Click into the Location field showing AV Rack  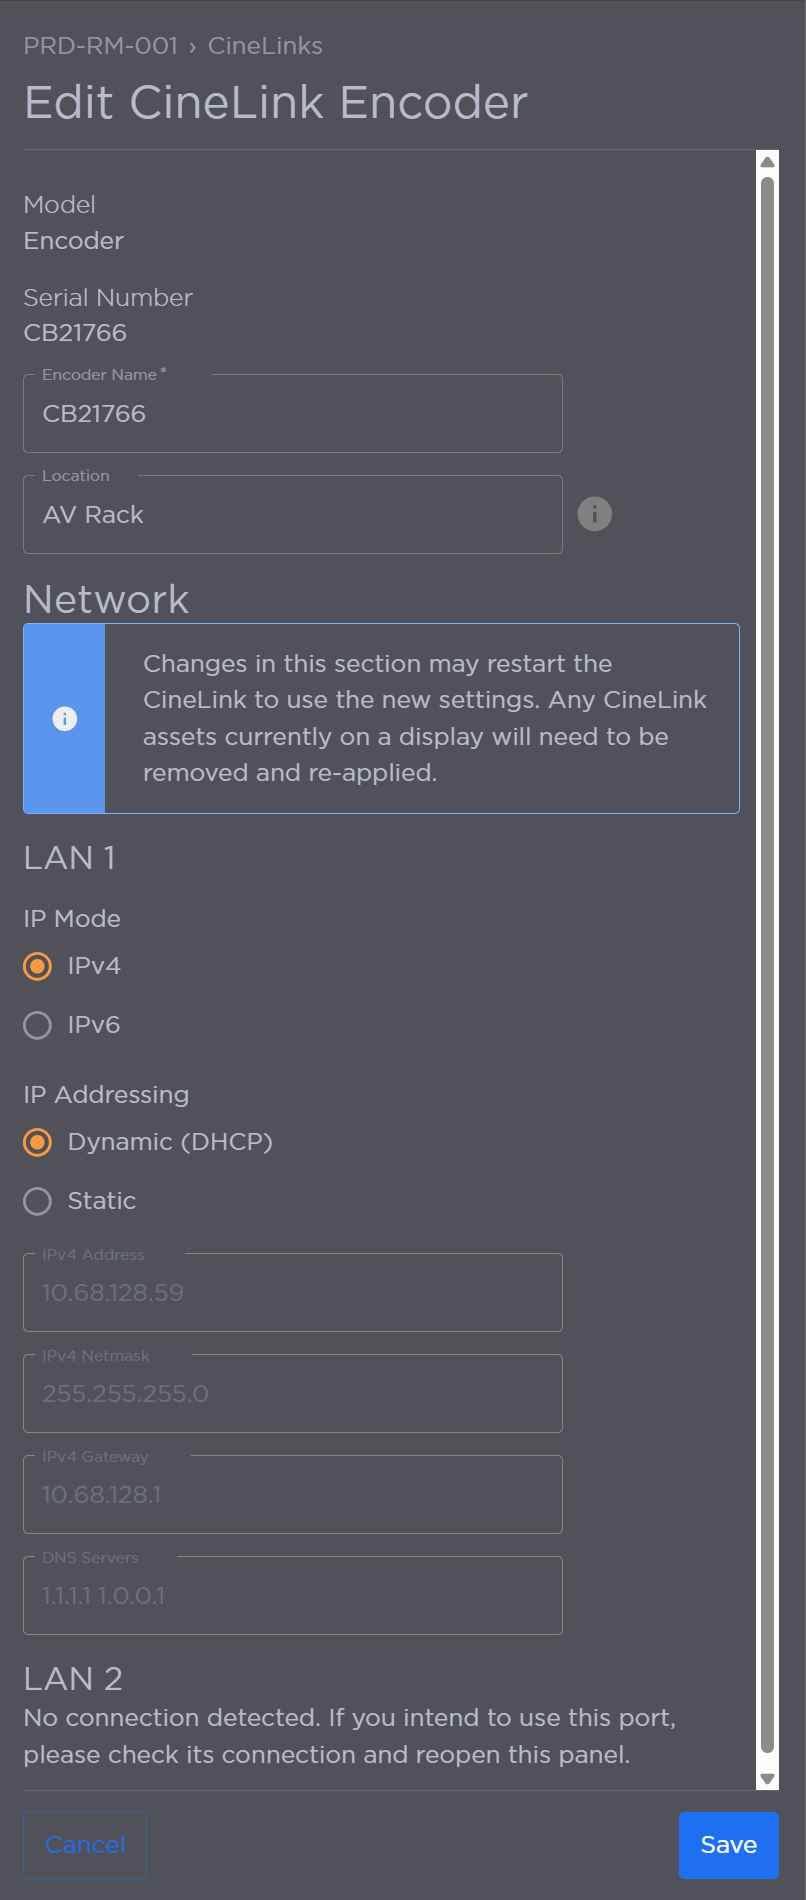point(292,514)
